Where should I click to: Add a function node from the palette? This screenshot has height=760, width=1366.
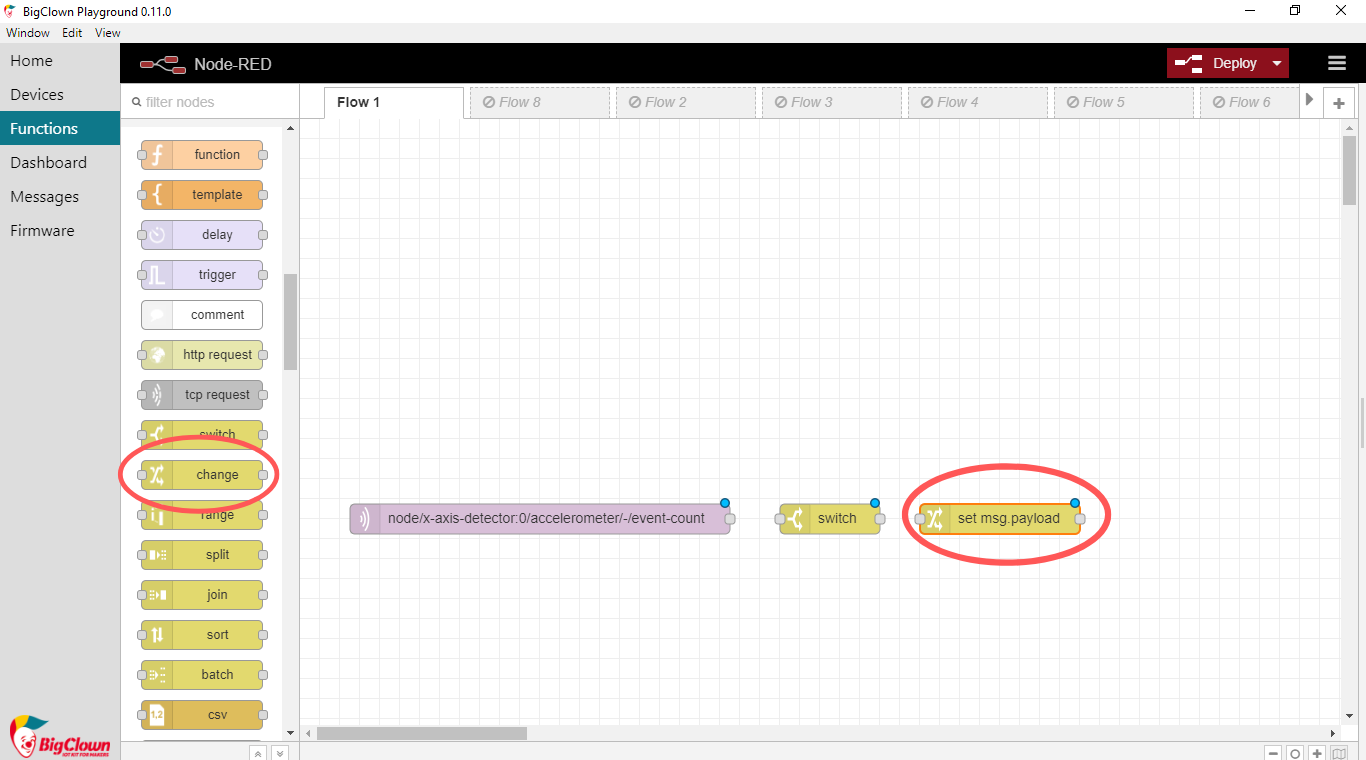pos(202,155)
